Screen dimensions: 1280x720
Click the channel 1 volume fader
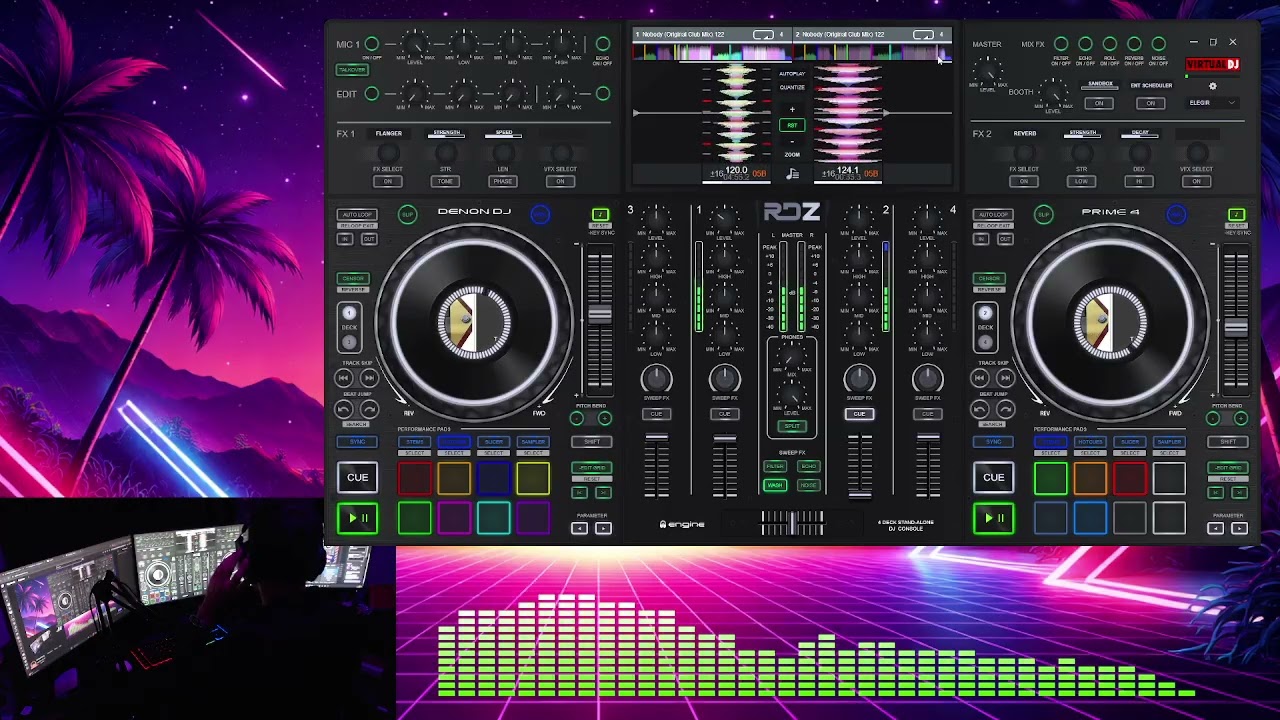(725, 438)
